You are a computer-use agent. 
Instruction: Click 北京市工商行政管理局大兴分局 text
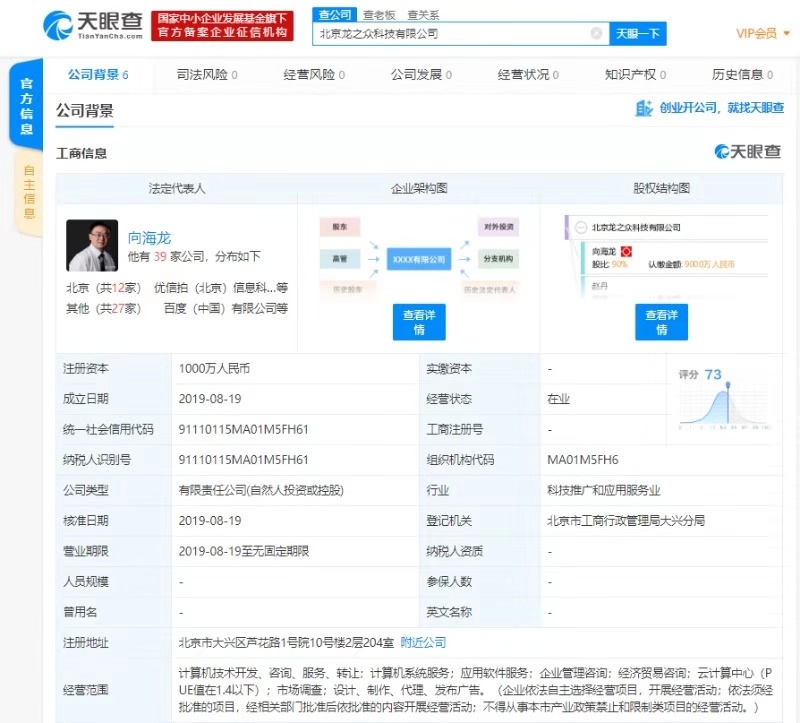pos(626,520)
